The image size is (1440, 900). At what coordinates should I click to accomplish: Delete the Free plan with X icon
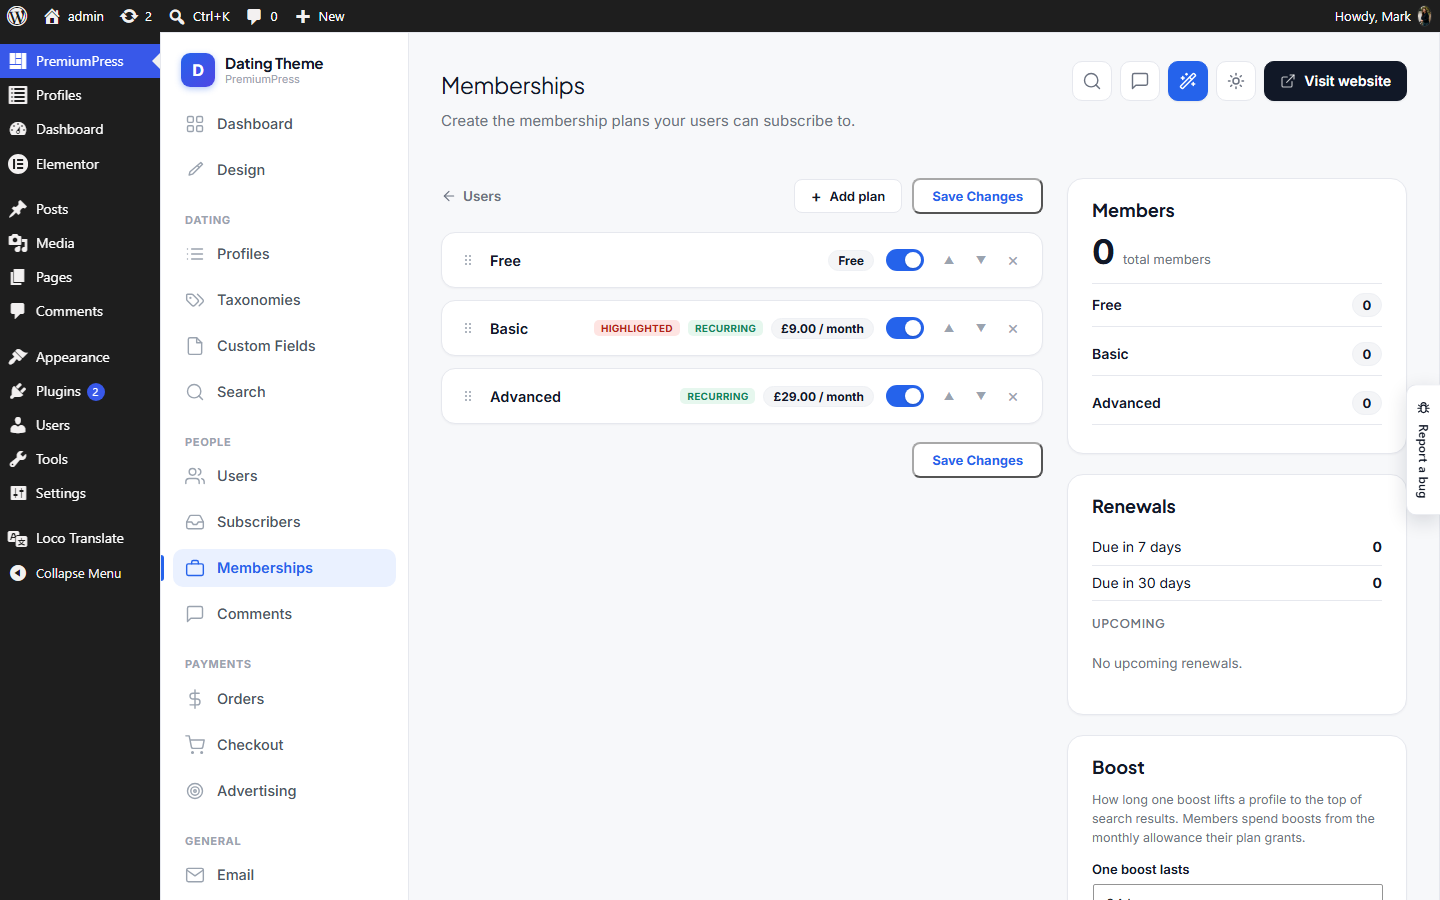(x=1013, y=261)
